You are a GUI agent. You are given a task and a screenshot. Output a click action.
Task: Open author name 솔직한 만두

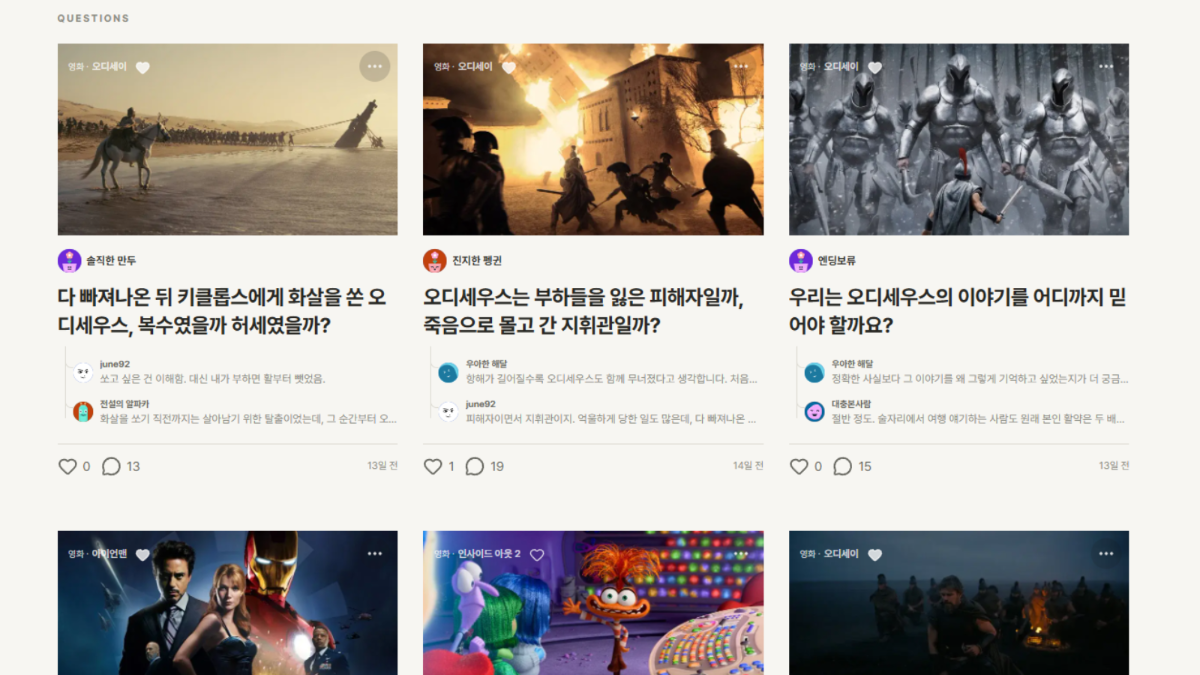pos(111,261)
